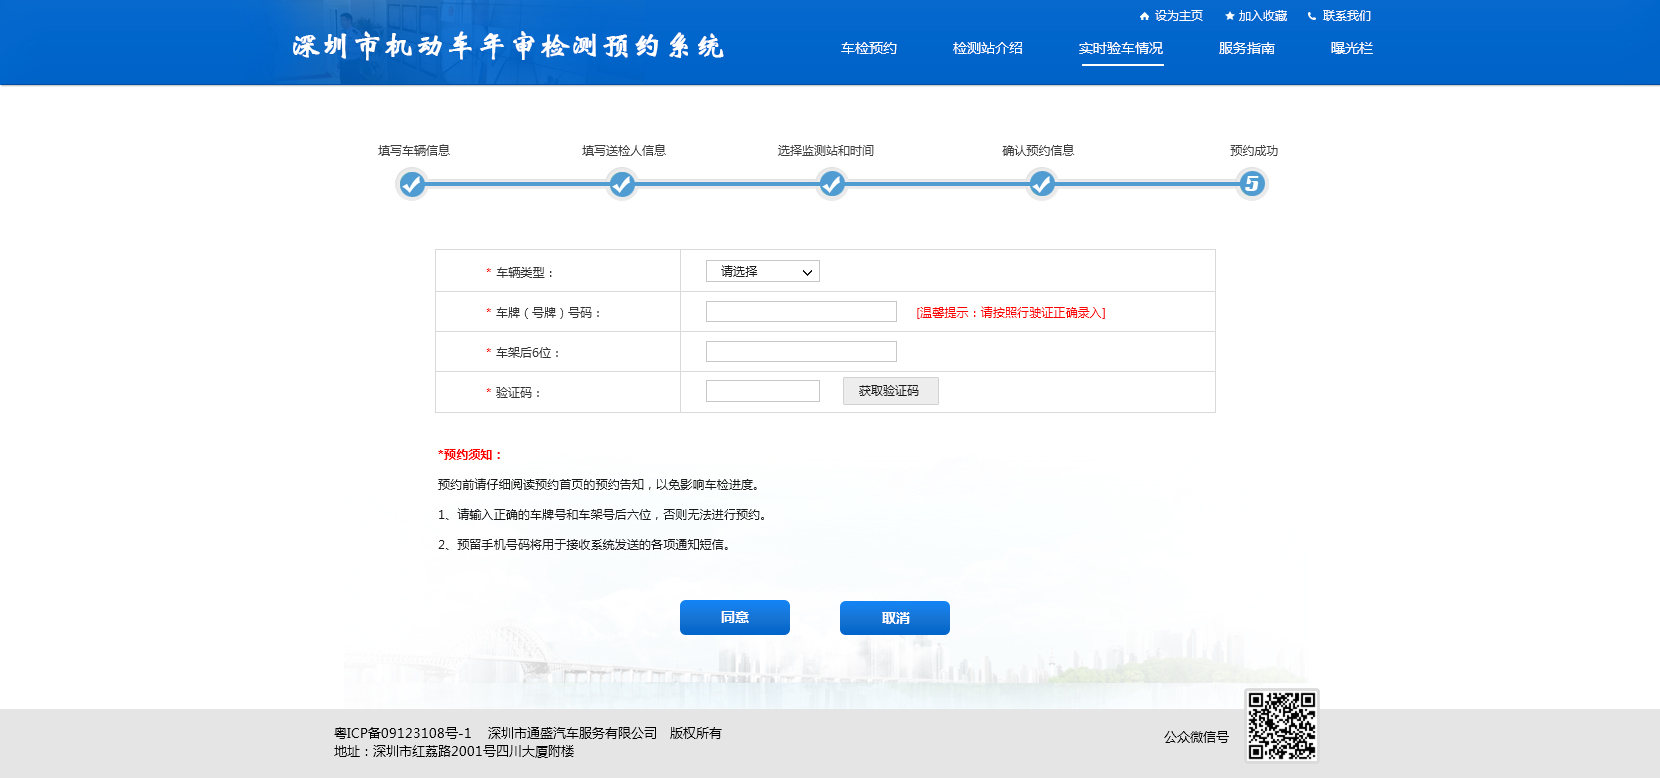The height and width of the screenshot is (778, 1660).
Task: Open the 车检预约 menu item
Action: (x=868, y=48)
